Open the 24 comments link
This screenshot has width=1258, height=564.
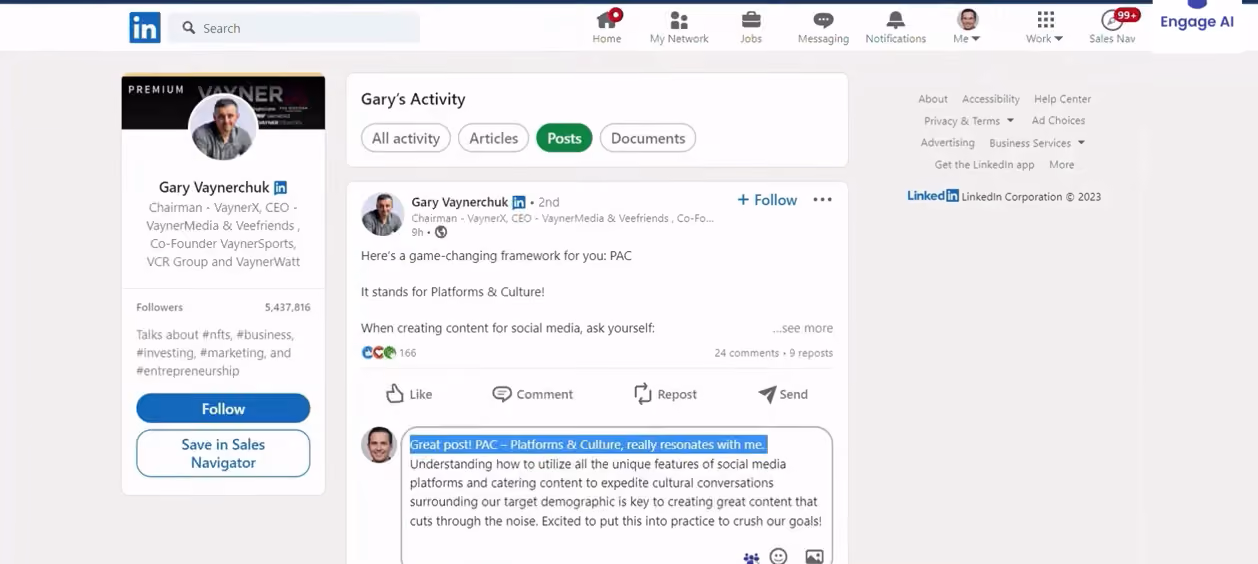[x=746, y=353]
